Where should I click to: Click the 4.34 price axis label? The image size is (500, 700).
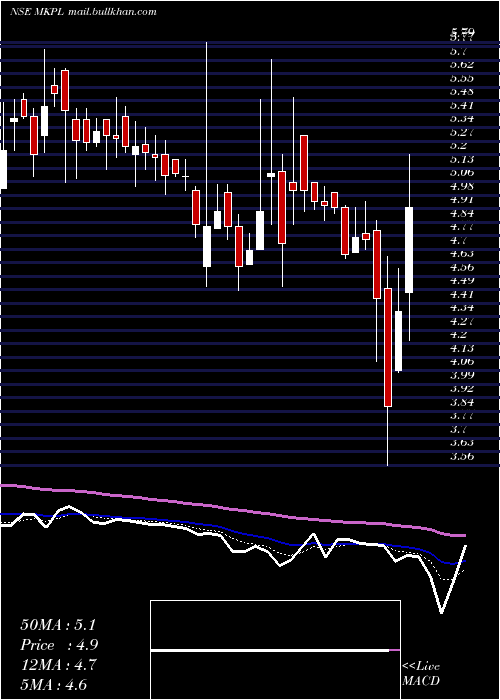pyautogui.click(x=462, y=308)
